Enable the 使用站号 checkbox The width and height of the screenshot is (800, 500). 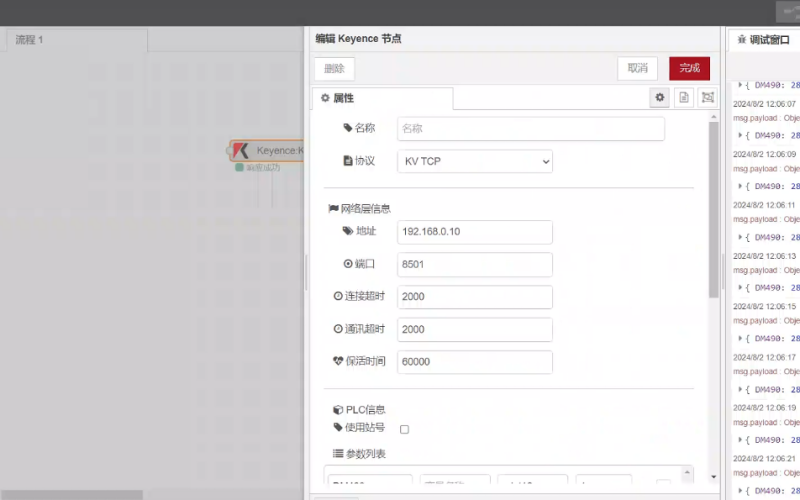pos(404,429)
